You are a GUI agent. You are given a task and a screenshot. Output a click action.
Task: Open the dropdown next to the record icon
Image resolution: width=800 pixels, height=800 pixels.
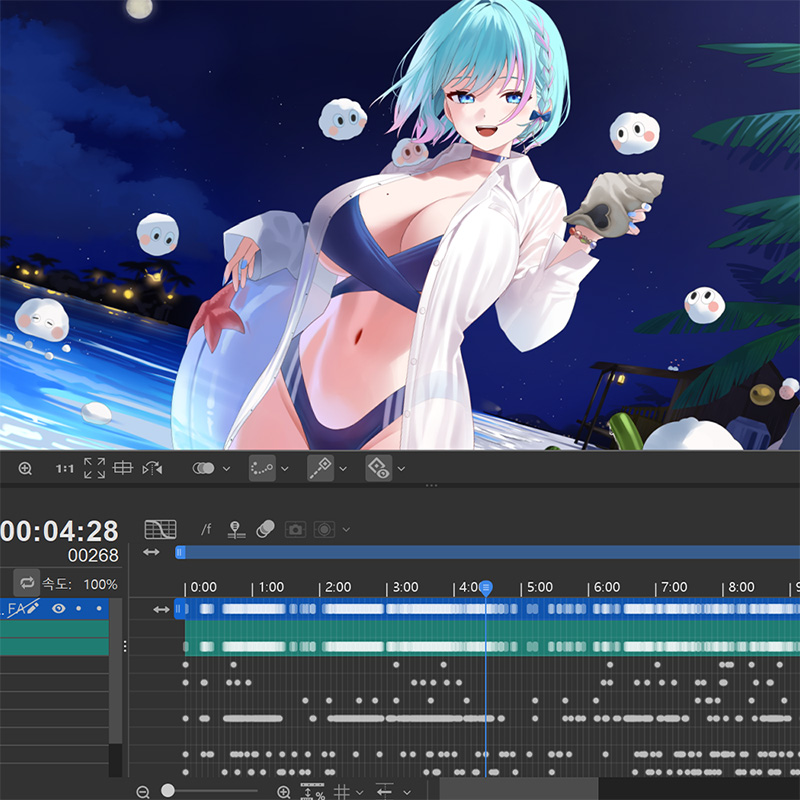[346, 530]
